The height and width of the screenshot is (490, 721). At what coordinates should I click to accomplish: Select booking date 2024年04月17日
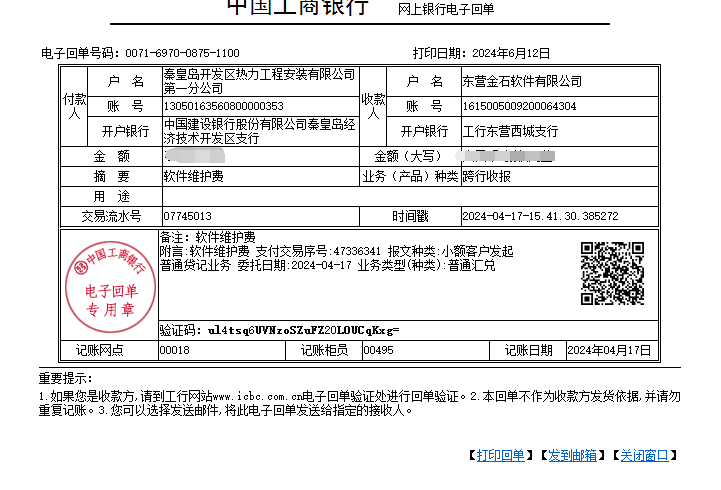click(609, 350)
